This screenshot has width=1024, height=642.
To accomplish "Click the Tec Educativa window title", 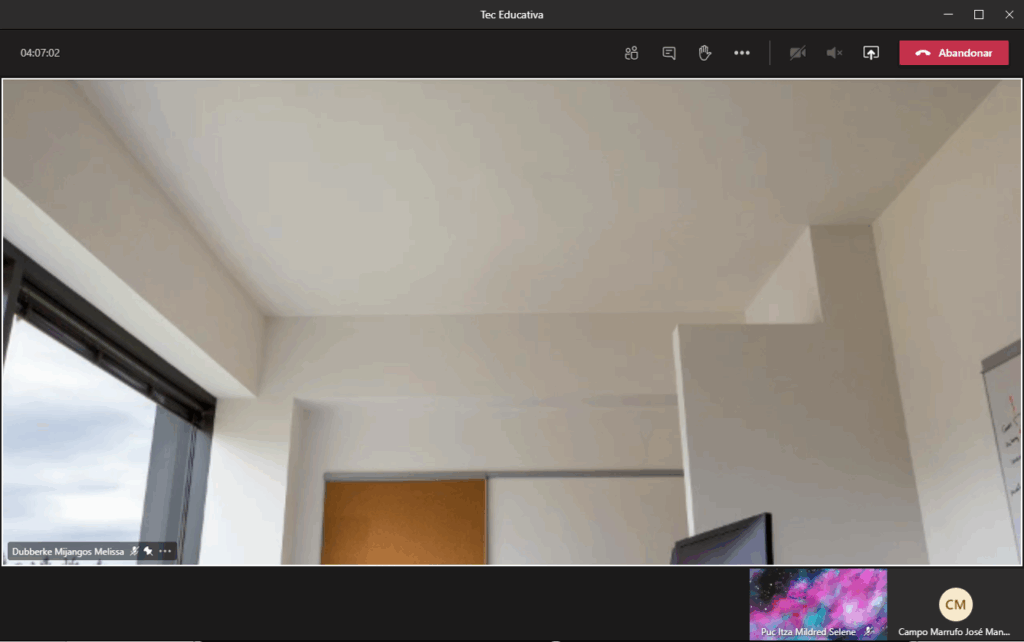I will click(x=512, y=14).
